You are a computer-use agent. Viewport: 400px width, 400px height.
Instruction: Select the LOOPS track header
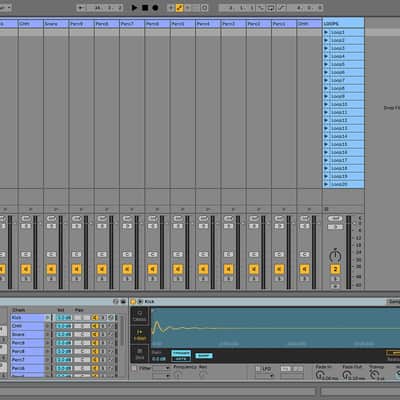[343, 24]
